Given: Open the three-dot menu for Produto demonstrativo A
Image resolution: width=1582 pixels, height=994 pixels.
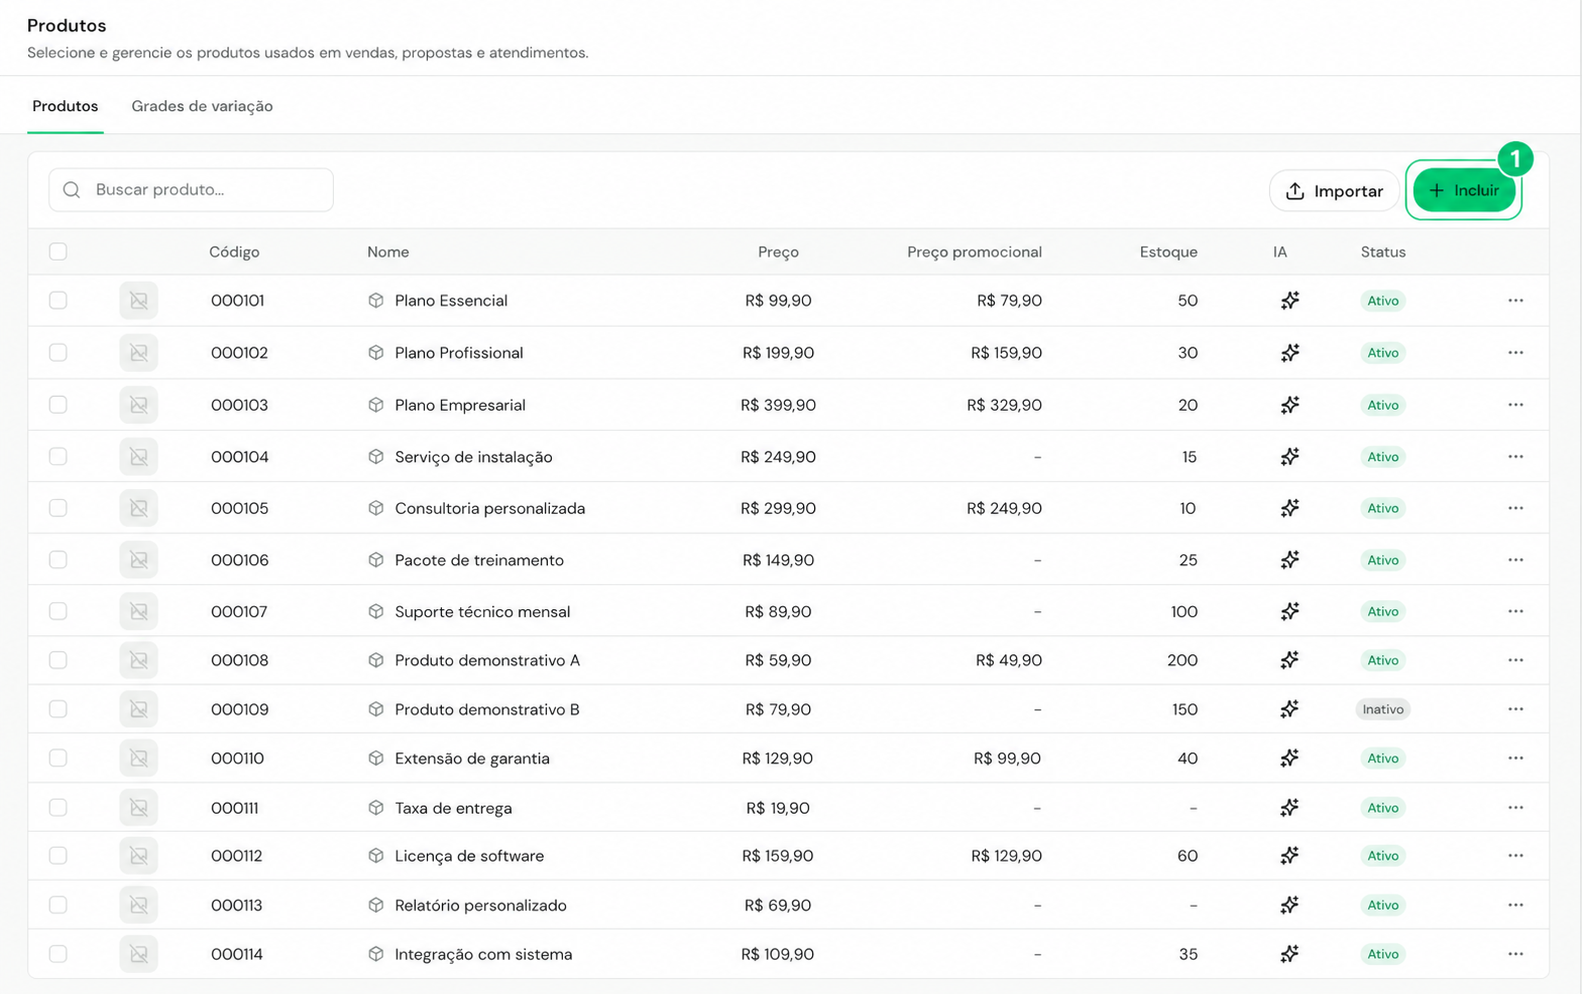Looking at the screenshot, I should [1516, 660].
